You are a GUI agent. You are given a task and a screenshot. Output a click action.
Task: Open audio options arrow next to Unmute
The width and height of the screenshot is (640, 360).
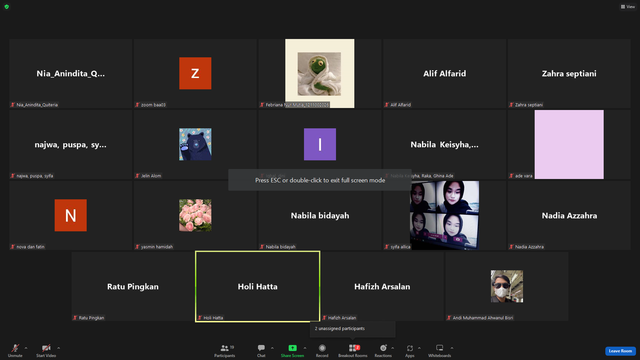[x=26, y=348]
